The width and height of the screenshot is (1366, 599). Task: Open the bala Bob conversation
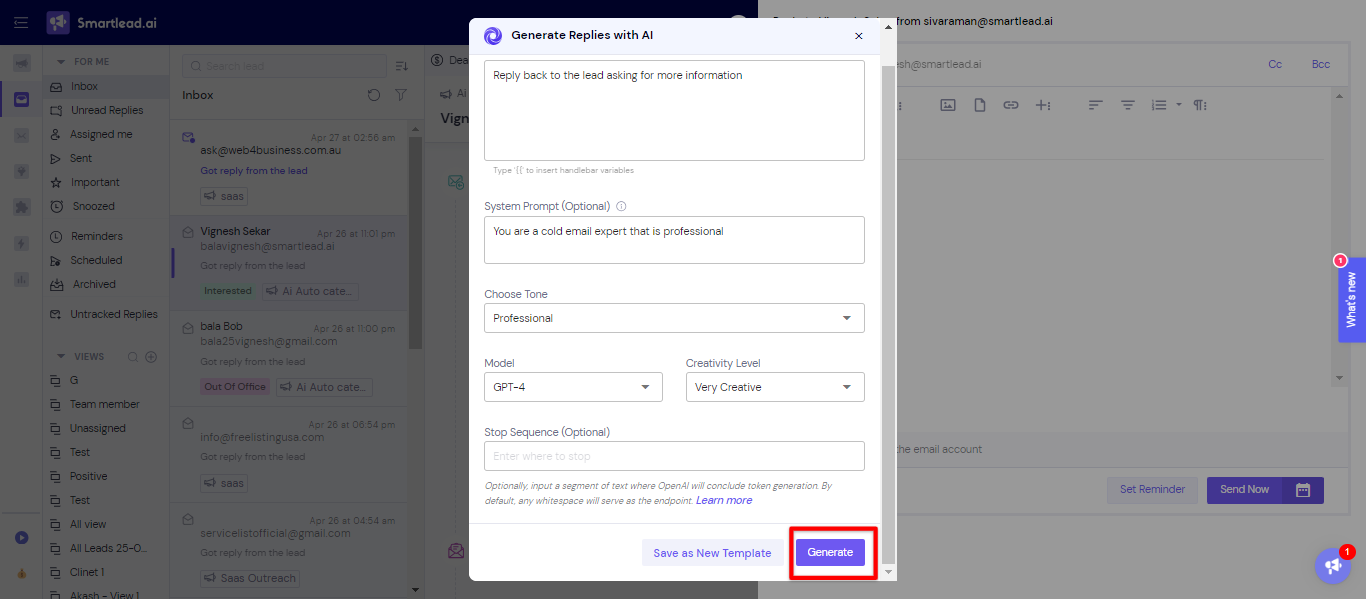[x=290, y=358]
